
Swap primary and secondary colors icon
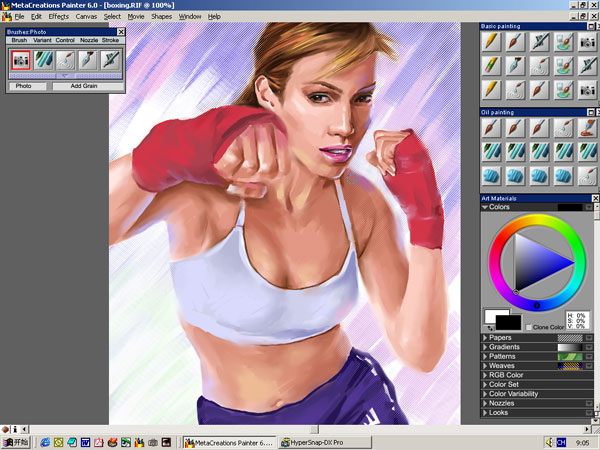point(491,327)
